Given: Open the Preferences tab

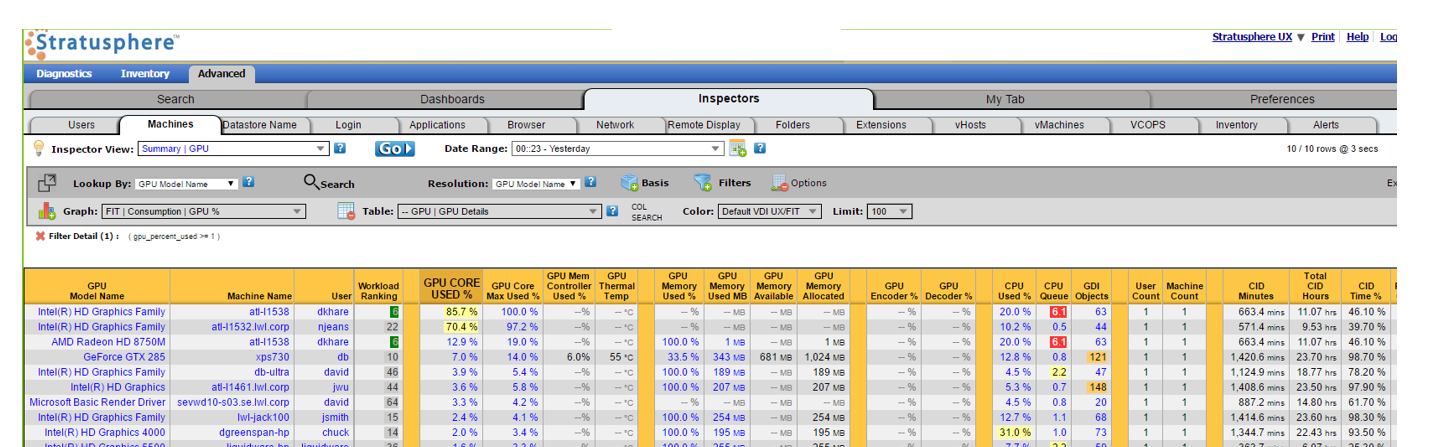Looking at the screenshot, I should 1282,99.
